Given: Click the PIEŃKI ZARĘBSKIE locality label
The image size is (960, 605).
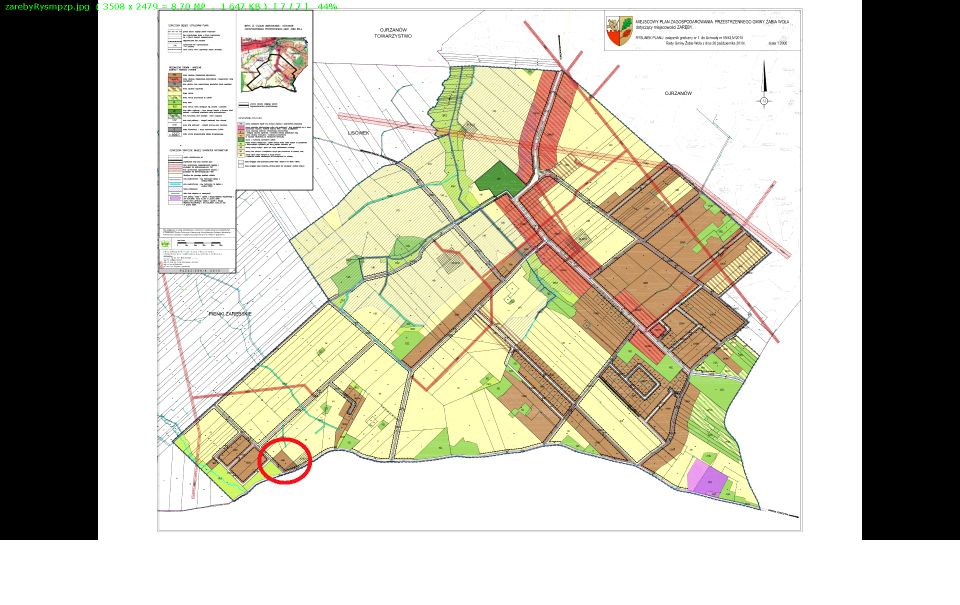Looking at the screenshot, I should 229,313.
